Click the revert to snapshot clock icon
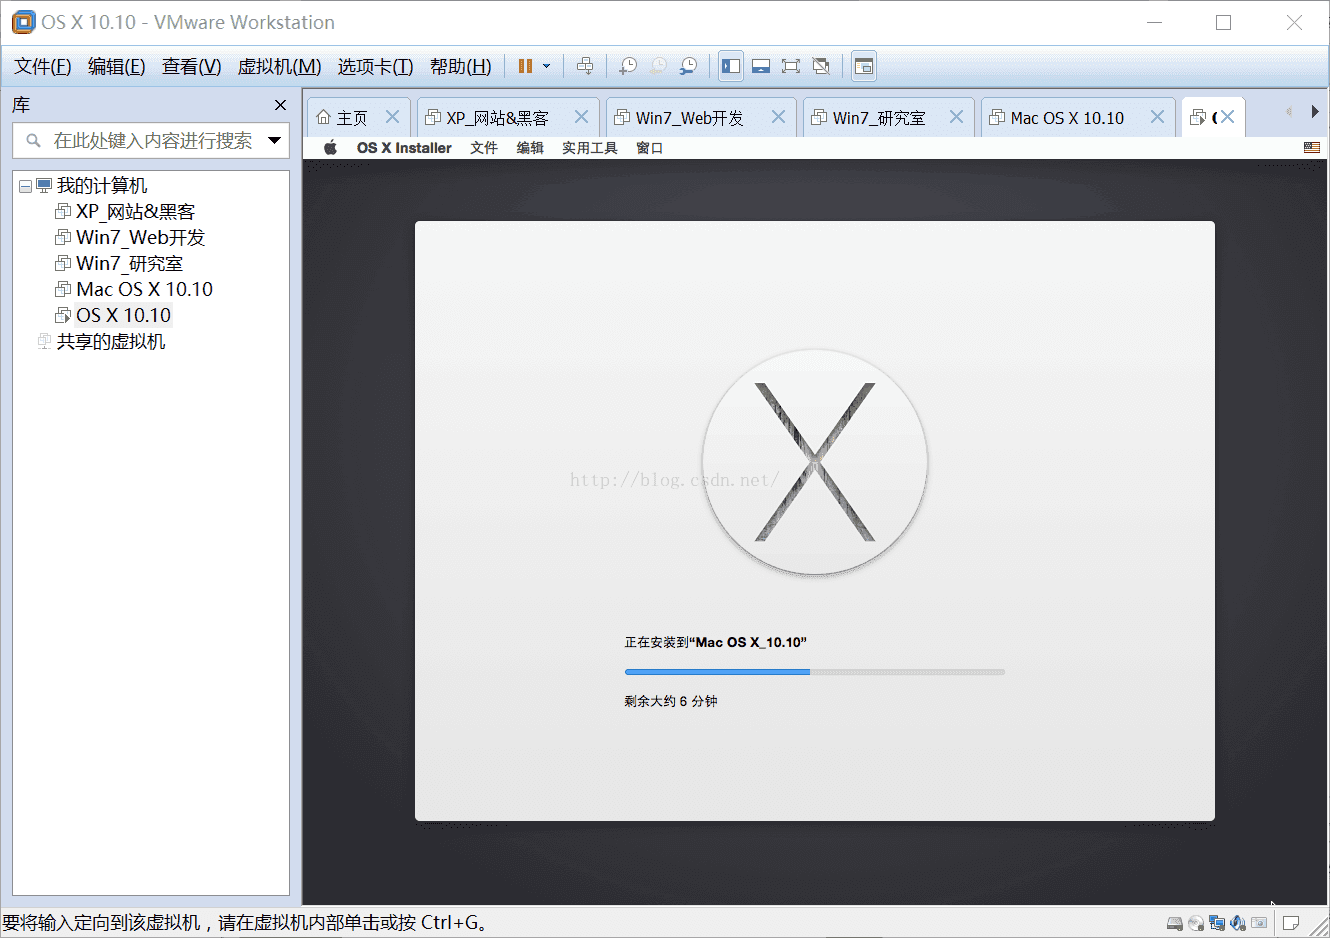The height and width of the screenshot is (938, 1330). pyautogui.click(x=658, y=66)
